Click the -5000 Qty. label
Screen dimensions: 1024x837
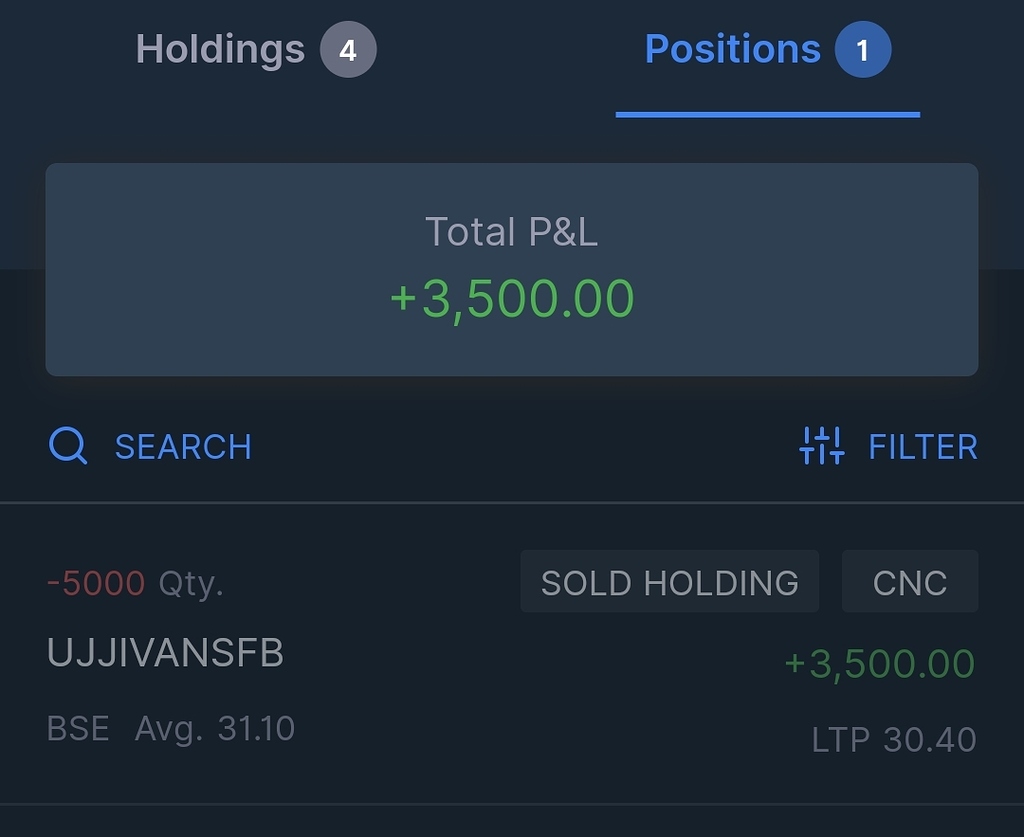[135, 583]
